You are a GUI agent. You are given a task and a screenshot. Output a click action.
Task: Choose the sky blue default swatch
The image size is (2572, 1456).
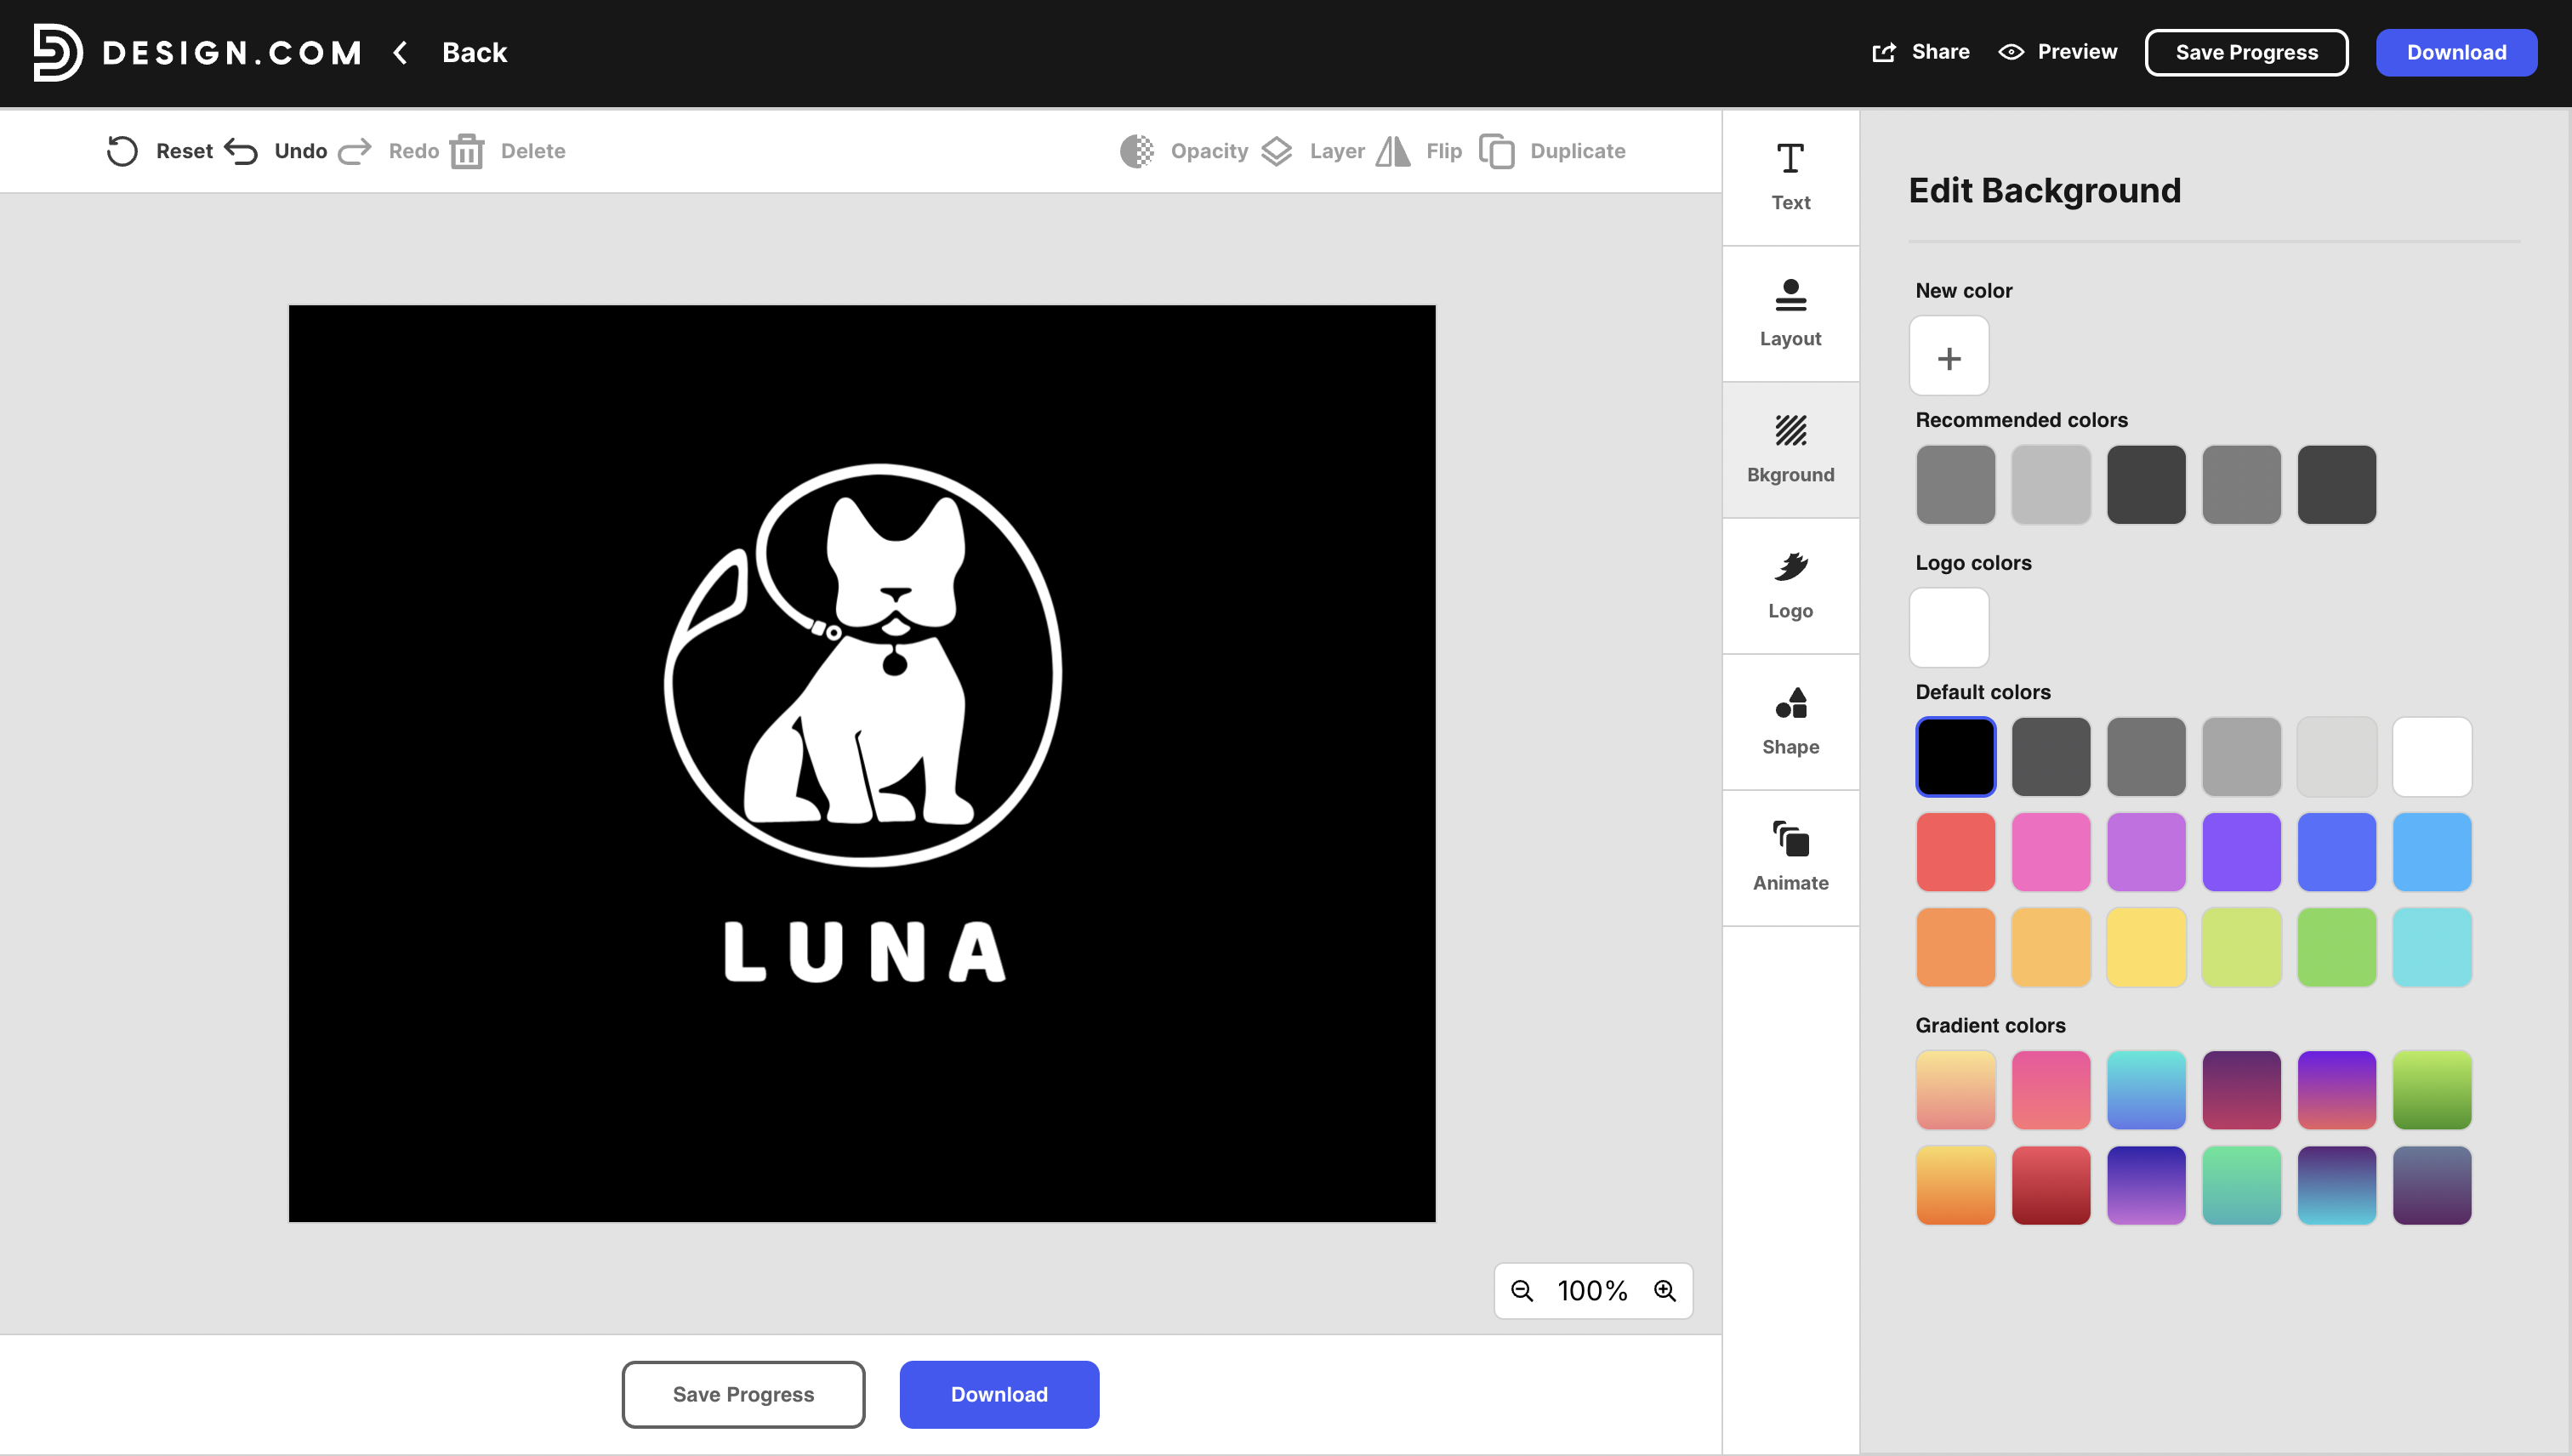2432,852
